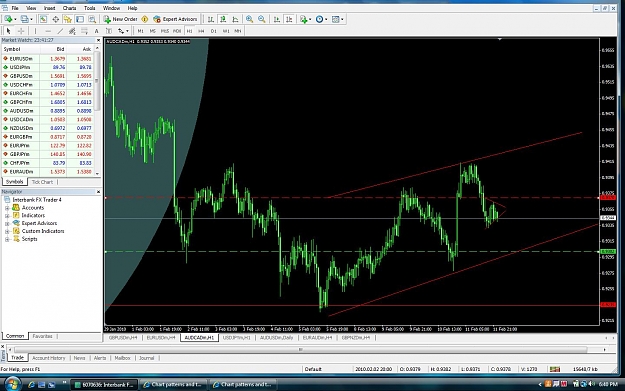Toggle Expert Advisors on or off
Image resolution: width=625 pixels, height=391 pixels.
[175, 19]
